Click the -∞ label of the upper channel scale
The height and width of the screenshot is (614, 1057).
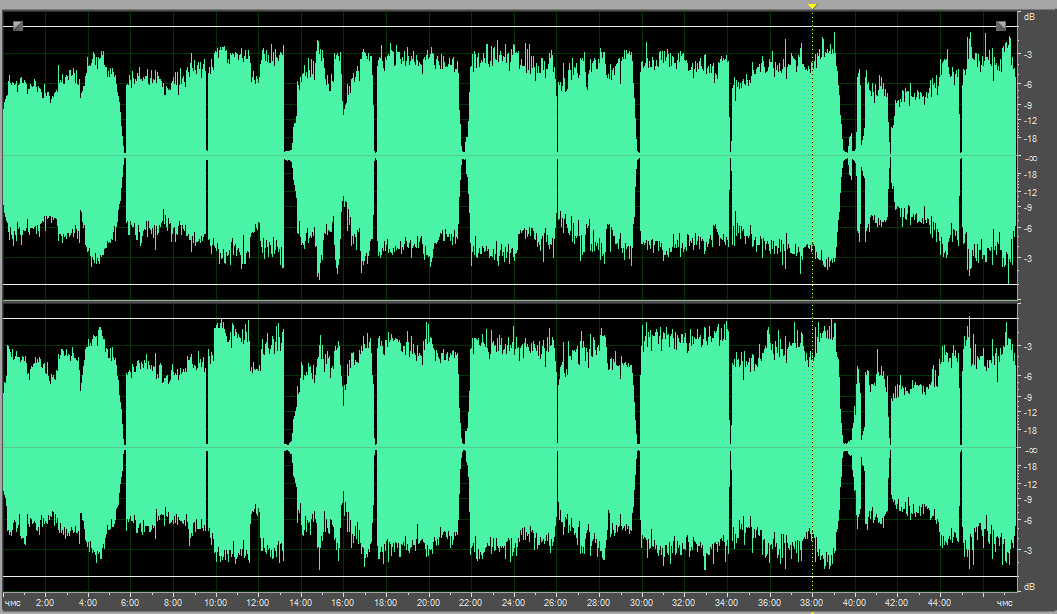pyautogui.click(x=1031, y=158)
